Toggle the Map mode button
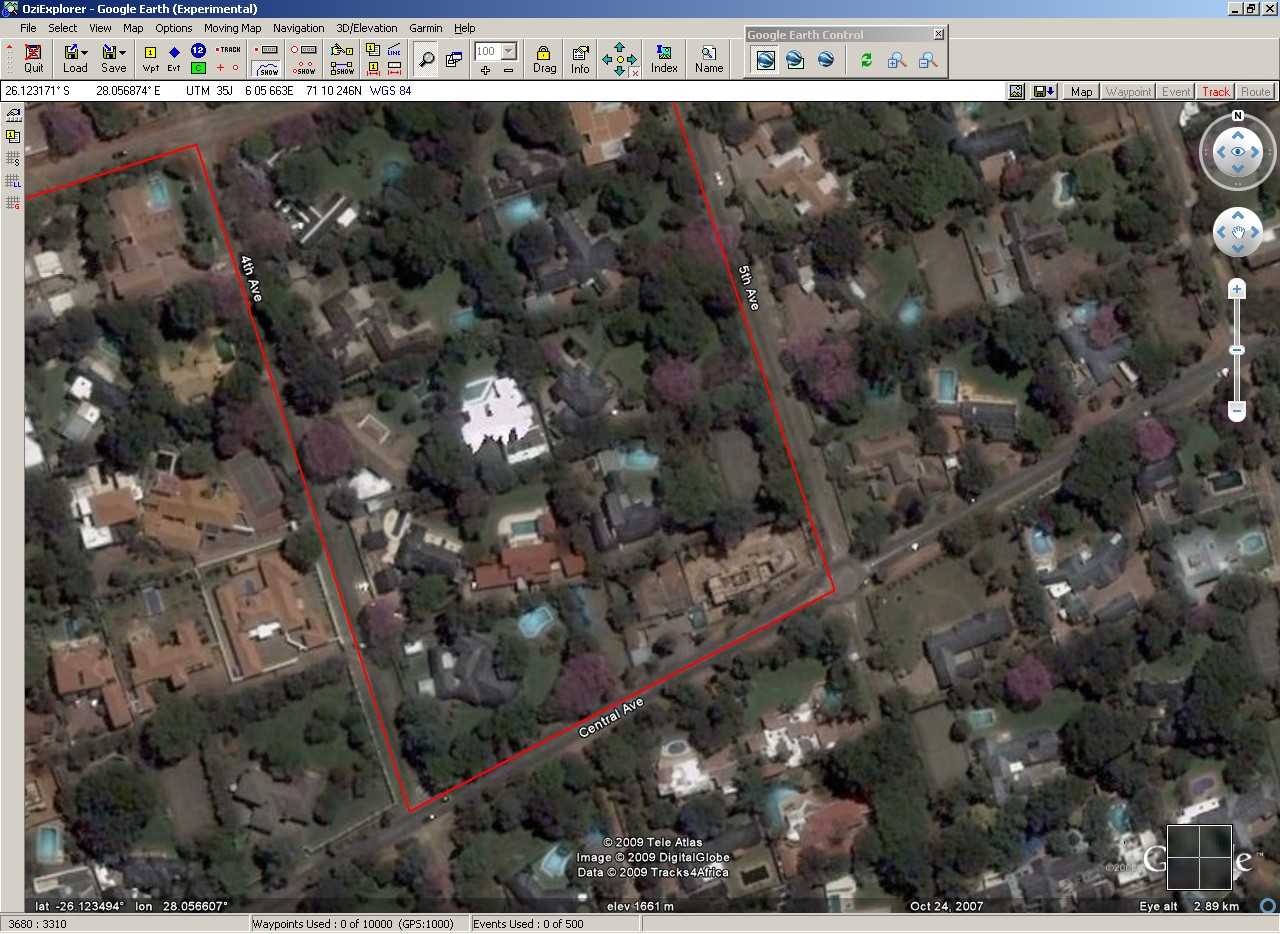Viewport: 1280px width, 934px height. [1081, 91]
